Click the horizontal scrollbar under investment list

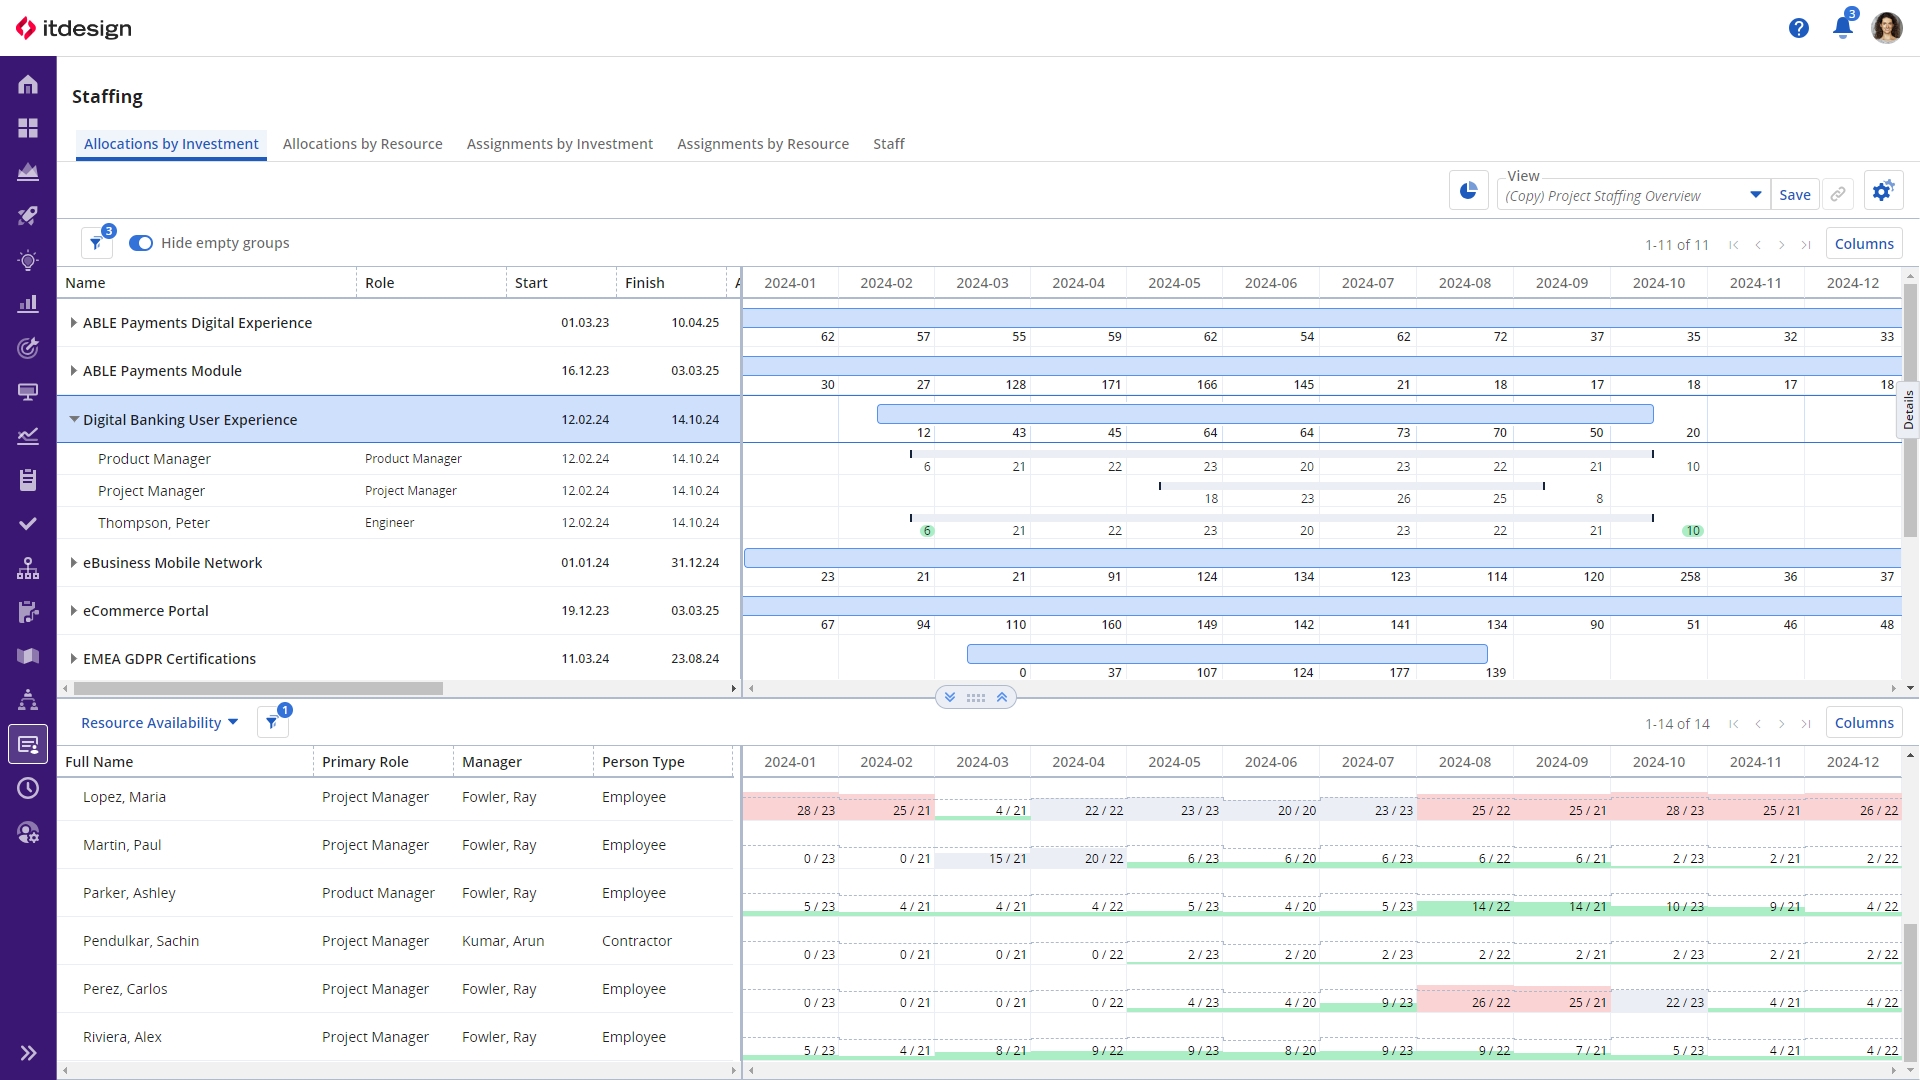tap(258, 689)
